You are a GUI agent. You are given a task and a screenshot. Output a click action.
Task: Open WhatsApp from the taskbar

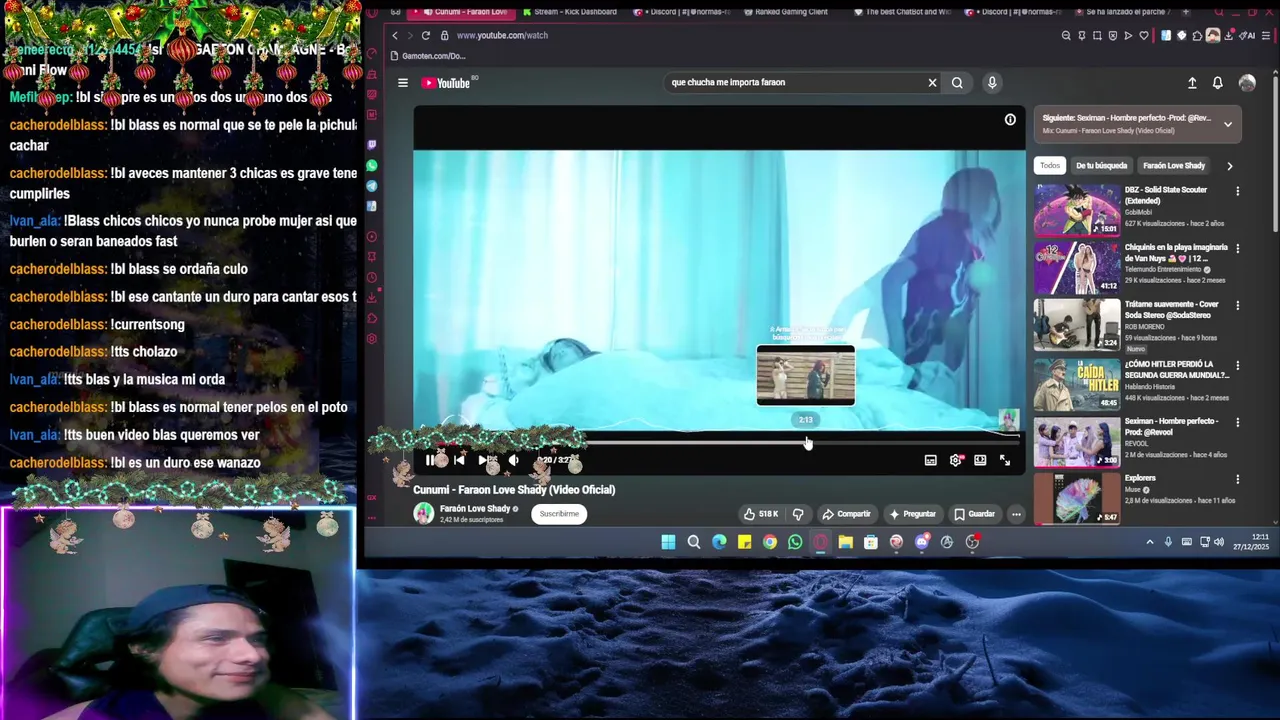795,542
